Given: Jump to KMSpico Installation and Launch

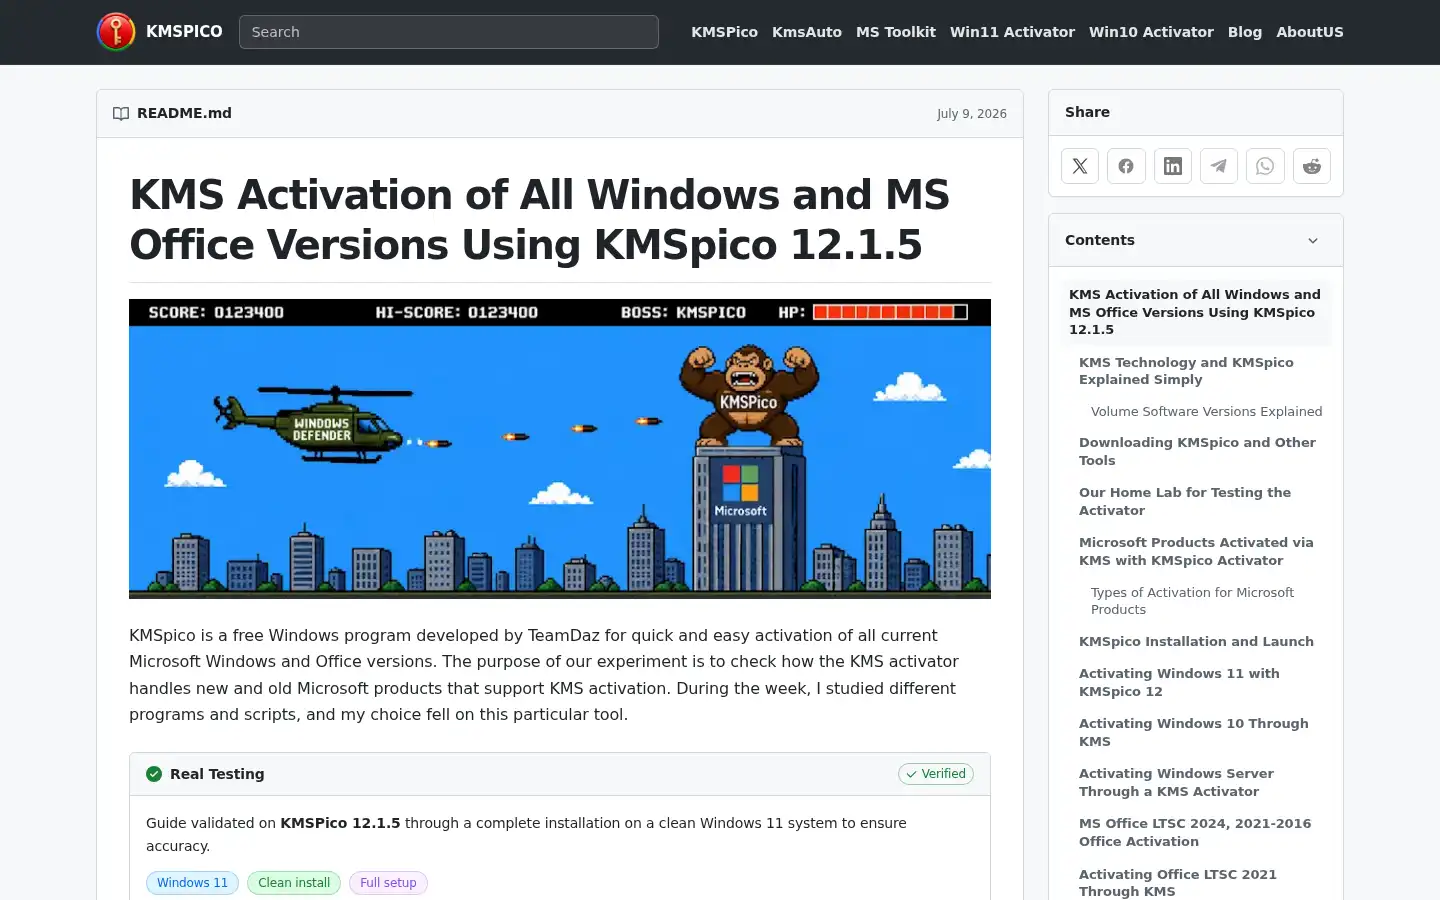Looking at the screenshot, I should pyautogui.click(x=1196, y=641).
